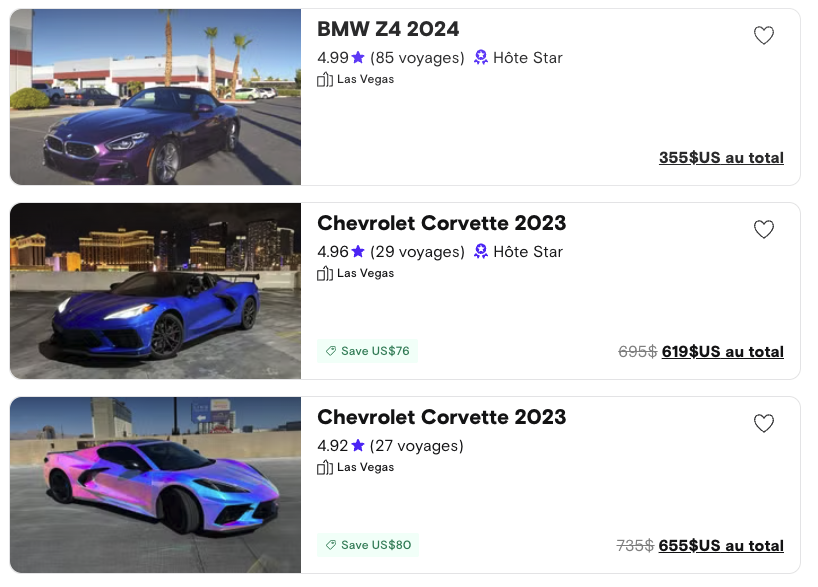Screen dimensions: 818x587
Task: Click the Save US$80 tag icon
Action: coord(331,545)
